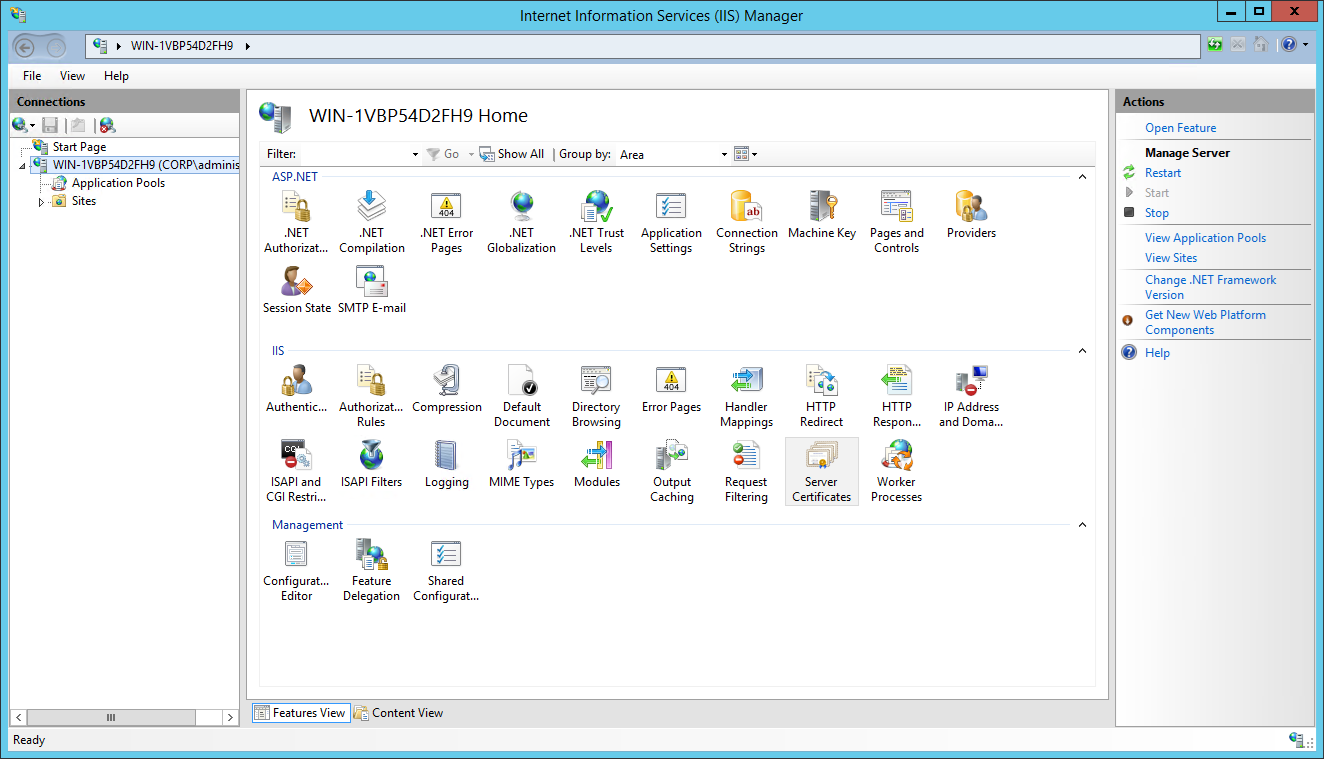Open IP Address and Domain Restrictions

point(971,396)
